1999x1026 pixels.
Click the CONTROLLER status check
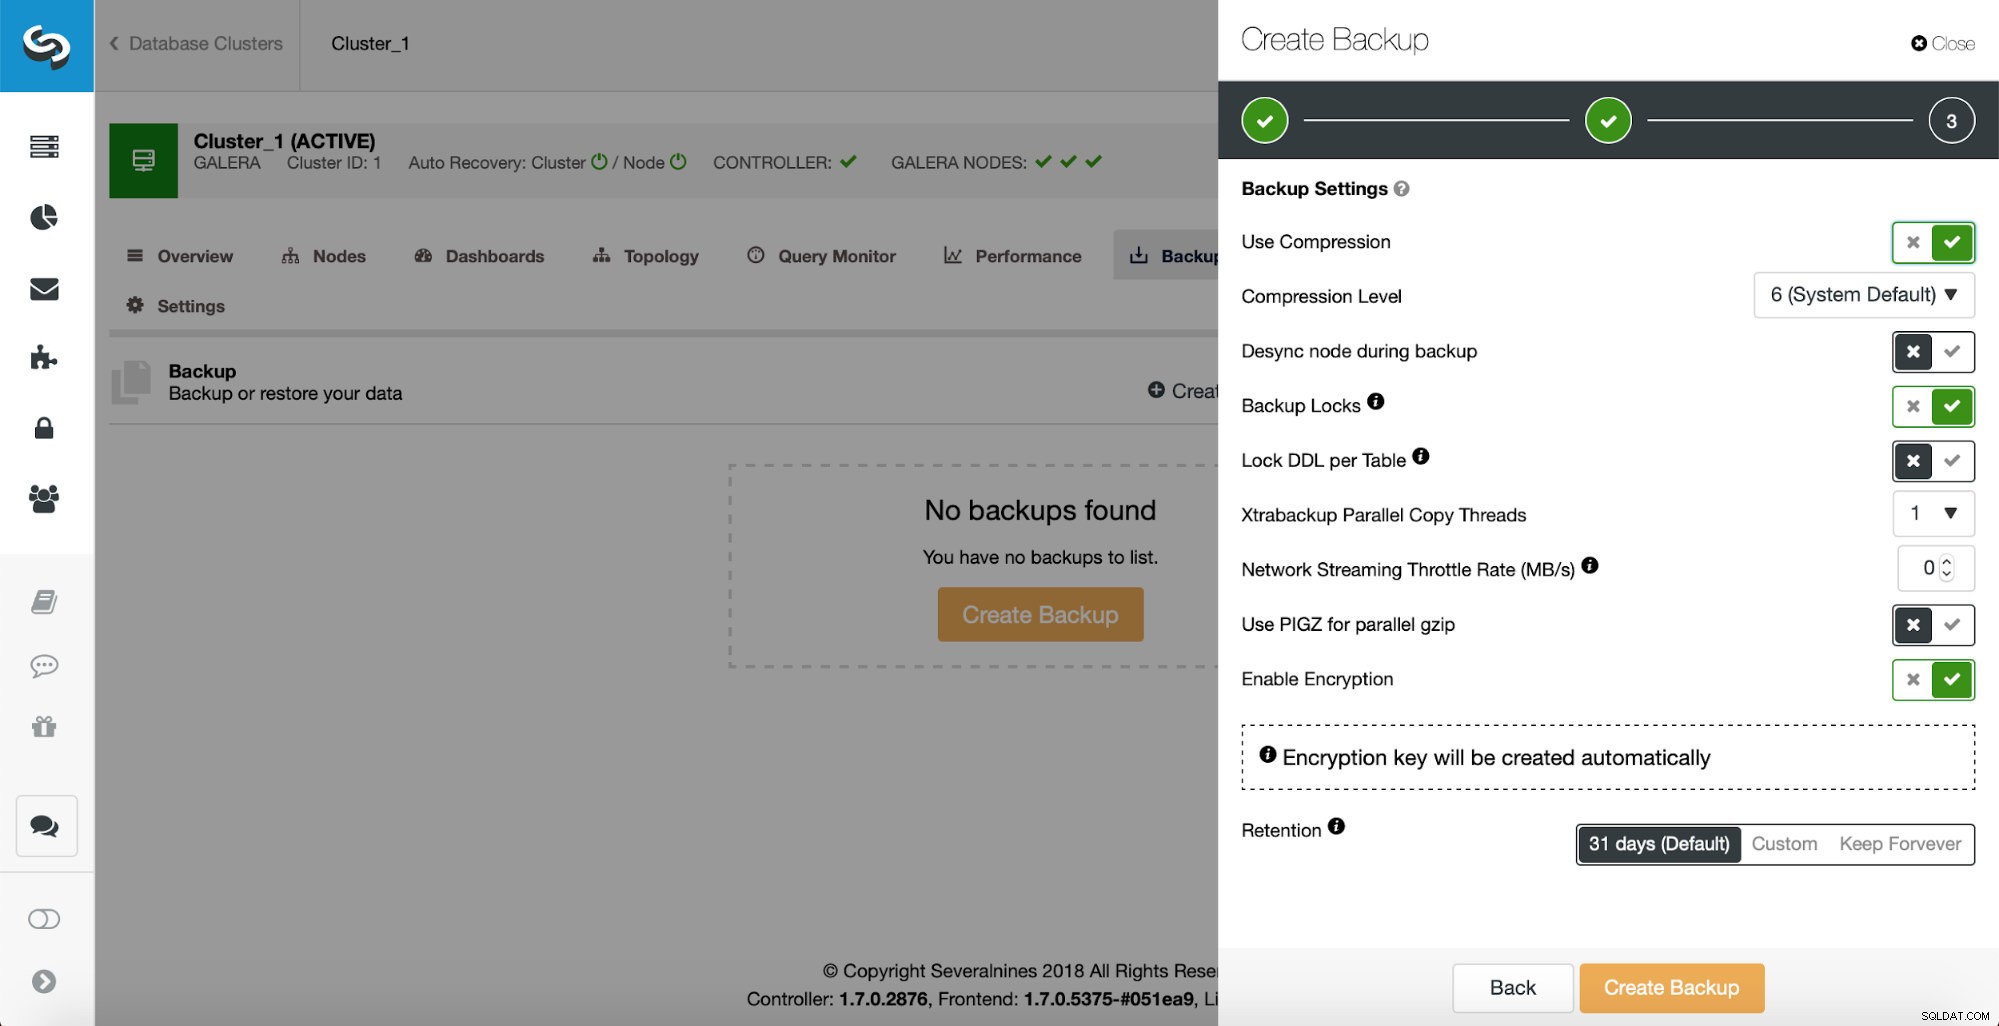[x=849, y=162]
